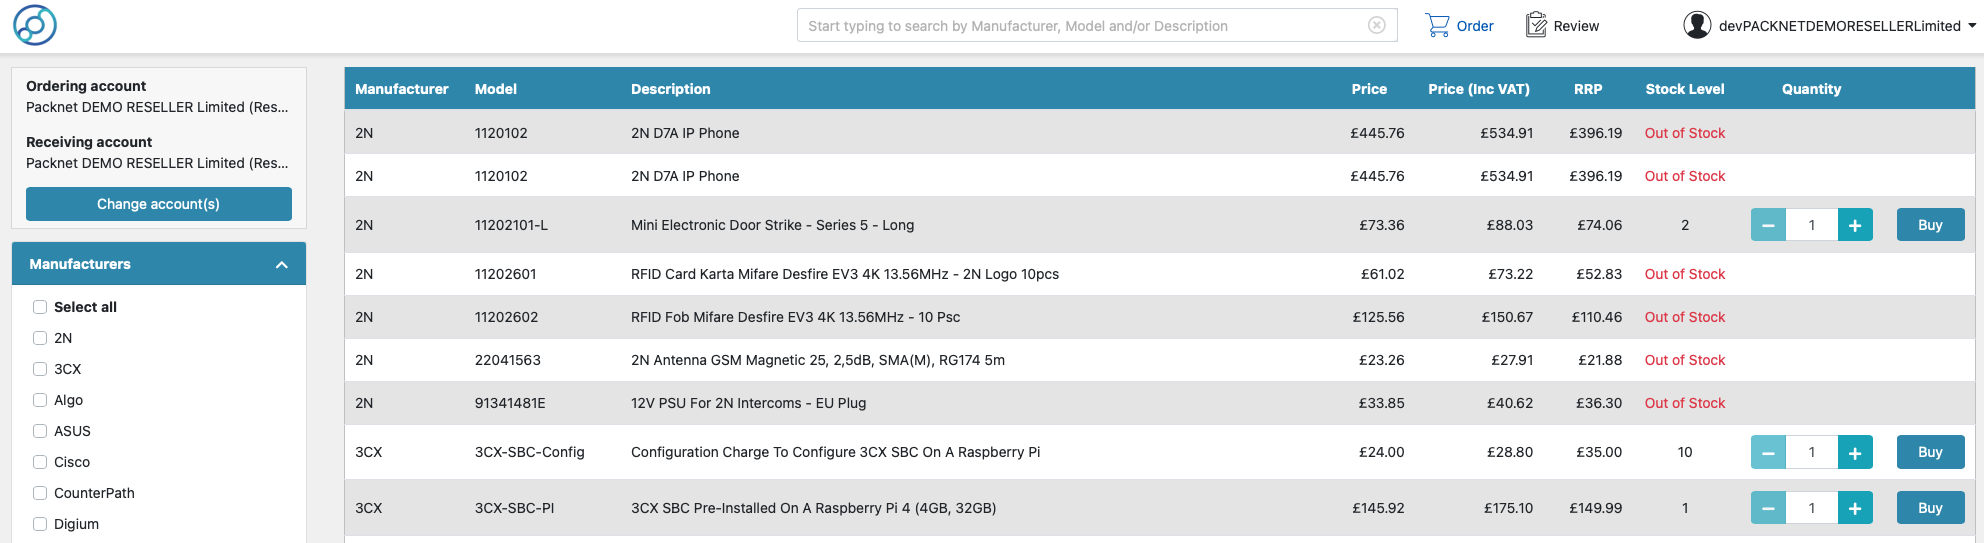Click quantity field for 3CX-SBC-PI
The image size is (1984, 543).
pos(1812,508)
